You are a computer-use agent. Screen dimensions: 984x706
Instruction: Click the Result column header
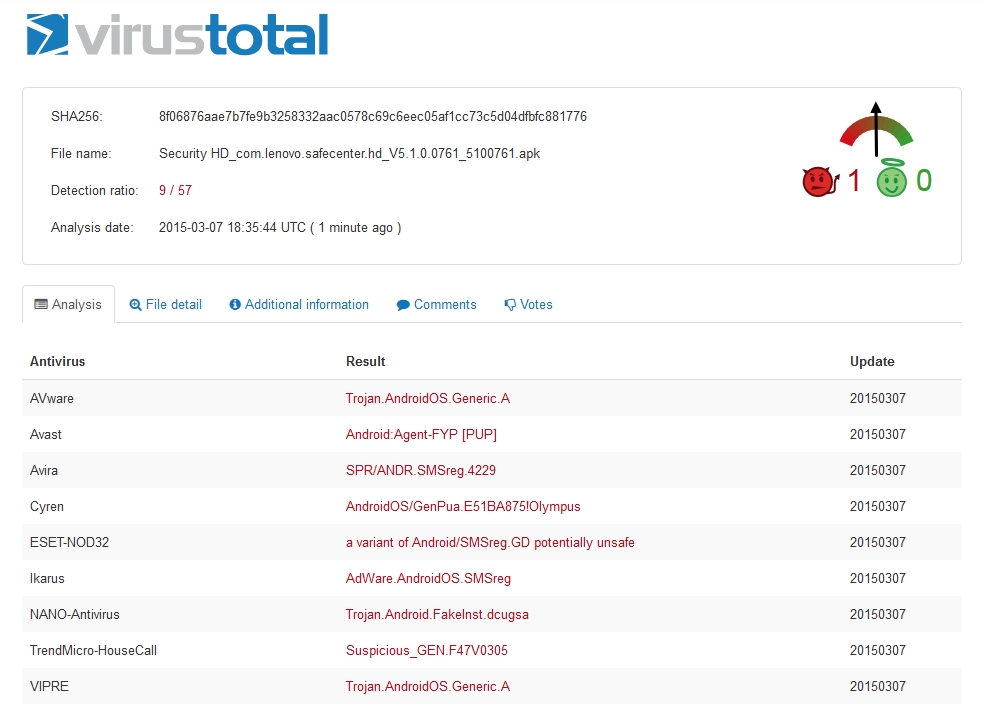(365, 361)
